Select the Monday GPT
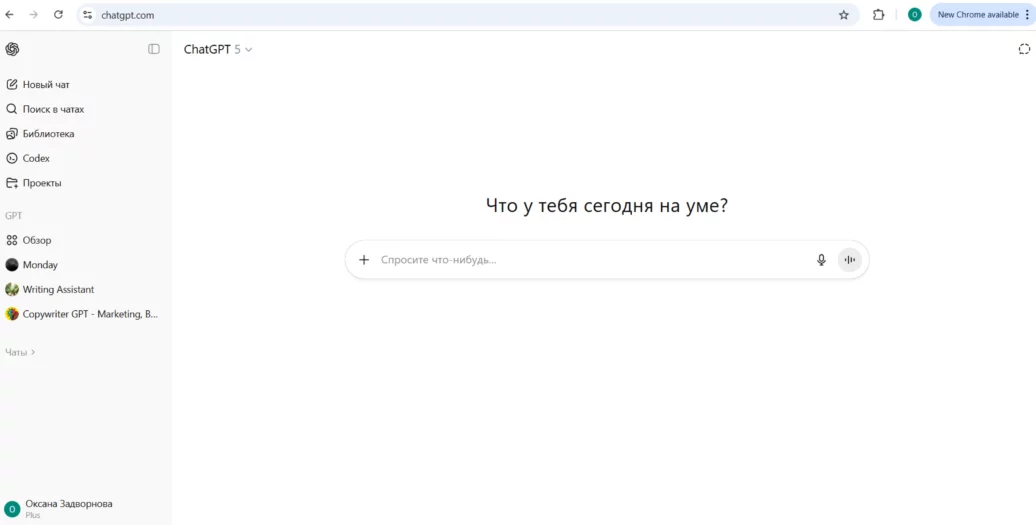Screen dimensions: 1036x525 [x=40, y=265]
